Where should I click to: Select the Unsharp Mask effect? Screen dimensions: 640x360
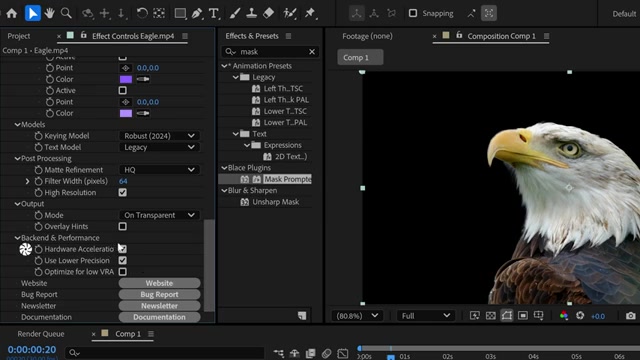[276, 202]
